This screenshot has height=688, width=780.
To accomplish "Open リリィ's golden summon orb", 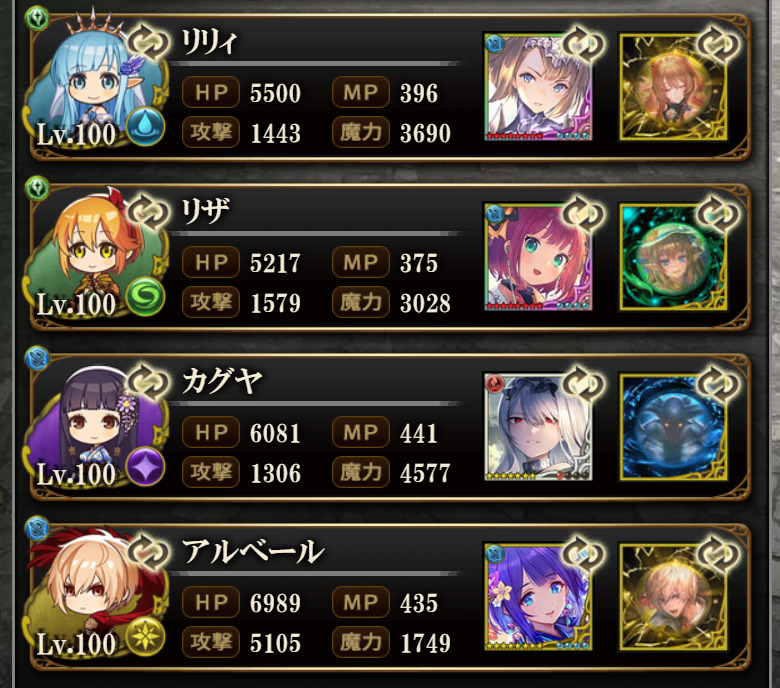I will (673, 87).
